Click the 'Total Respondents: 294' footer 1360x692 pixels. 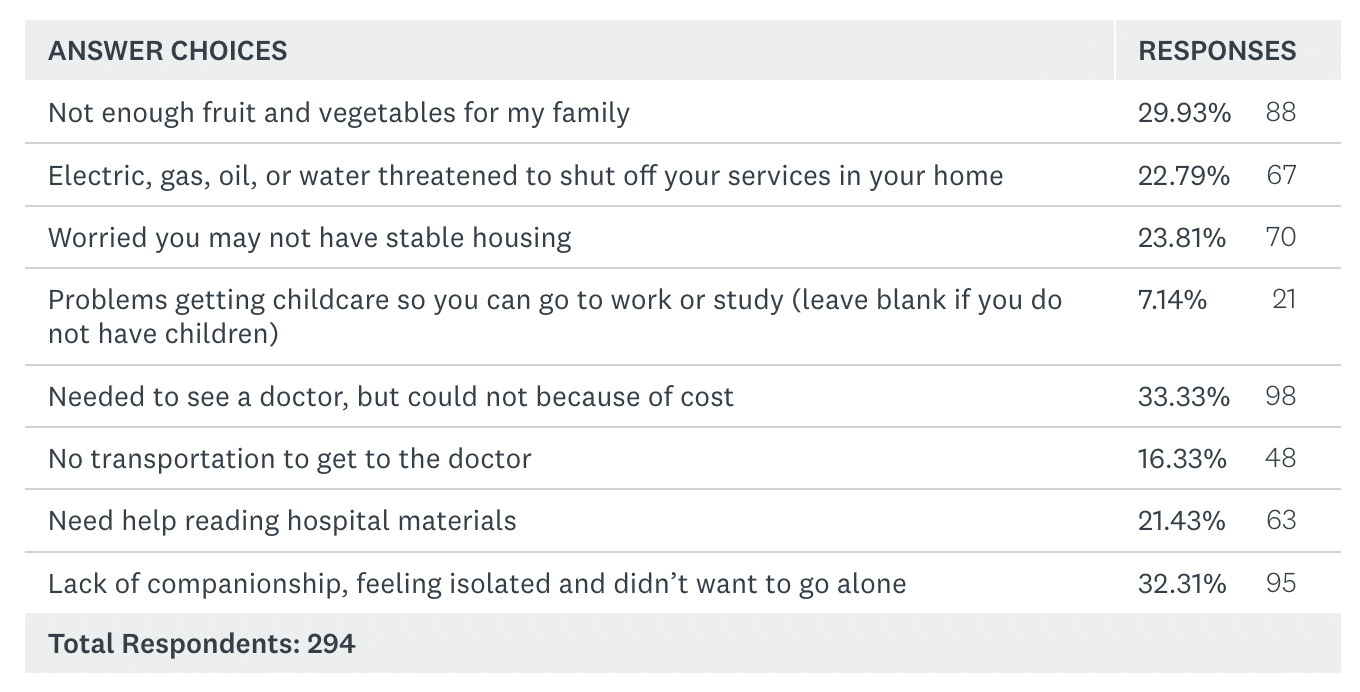(202, 644)
